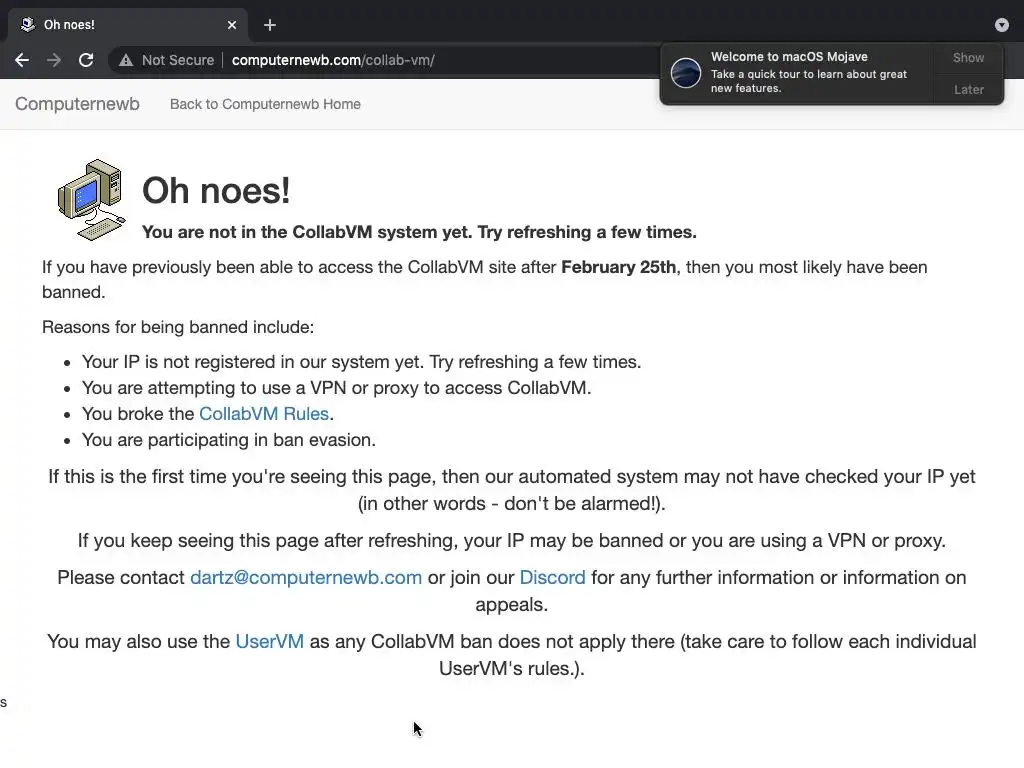Click the Computernewb brand link
The width and height of the screenshot is (1024, 768).
77,104
